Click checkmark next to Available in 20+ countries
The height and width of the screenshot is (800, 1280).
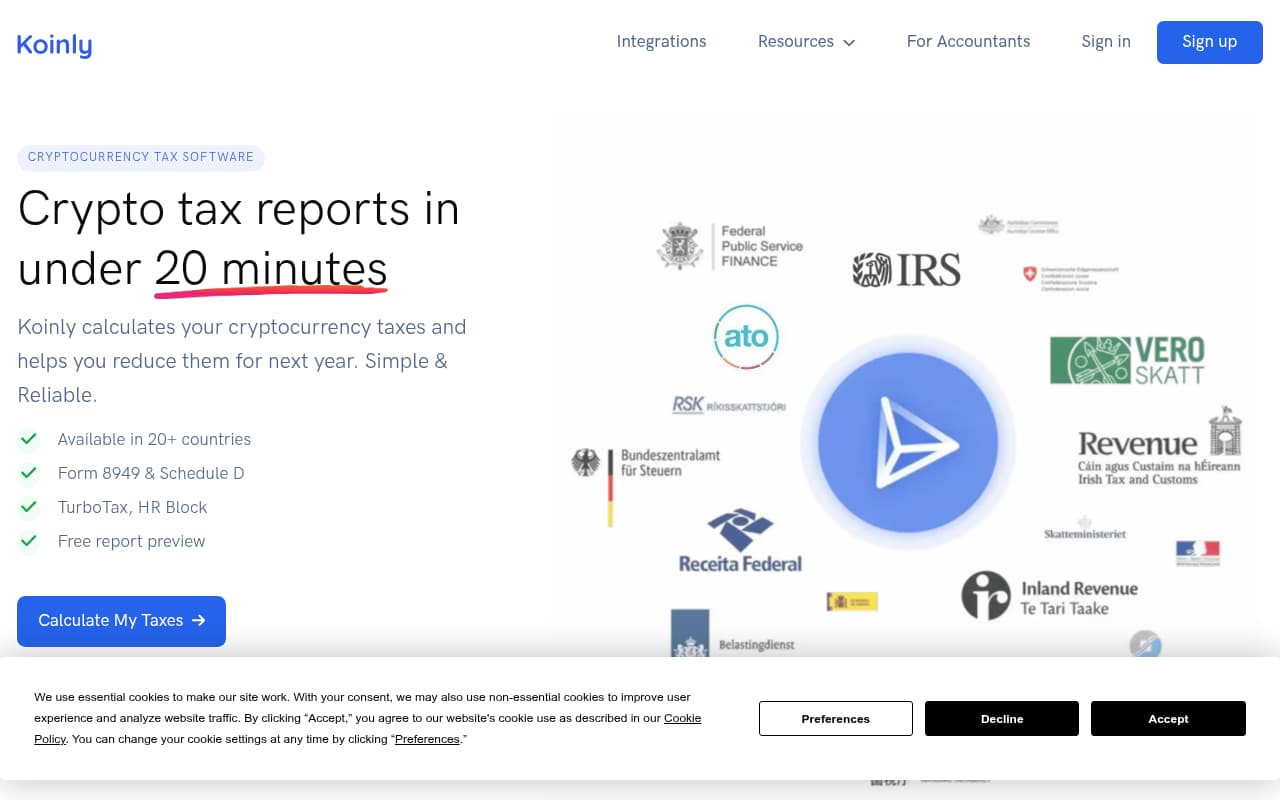[x=28, y=439]
